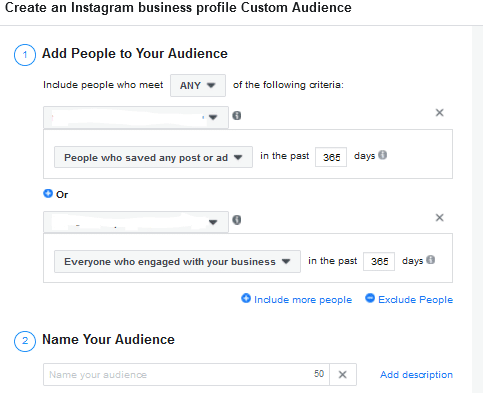The height and width of the screenshot is (393, 483).
Task: Click the 'Or' label text
Action: [62, 195]
